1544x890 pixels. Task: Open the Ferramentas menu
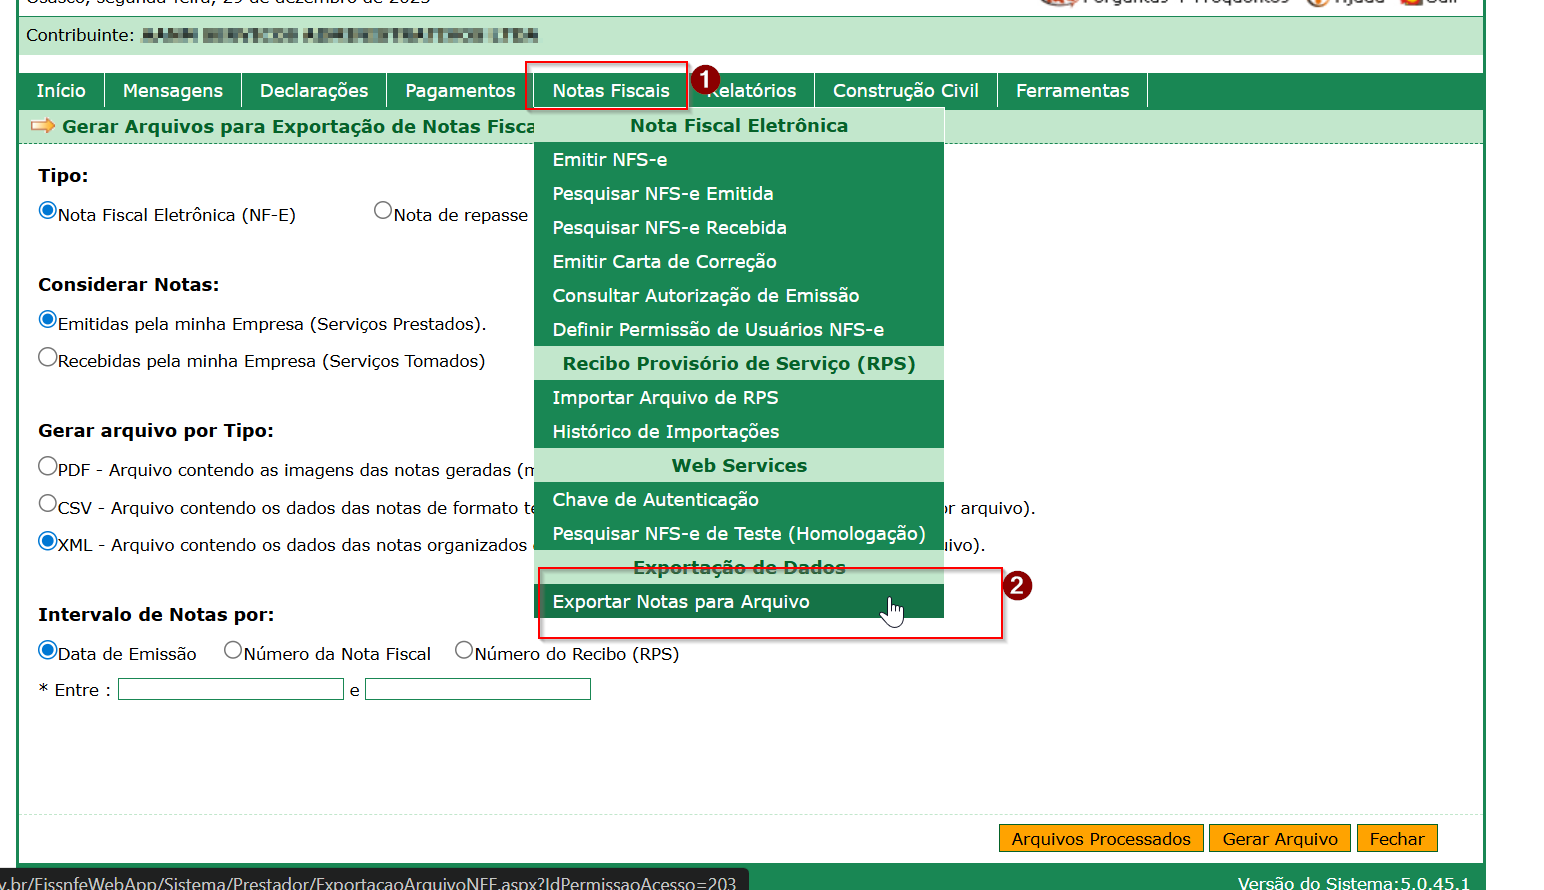[1072, 91]
